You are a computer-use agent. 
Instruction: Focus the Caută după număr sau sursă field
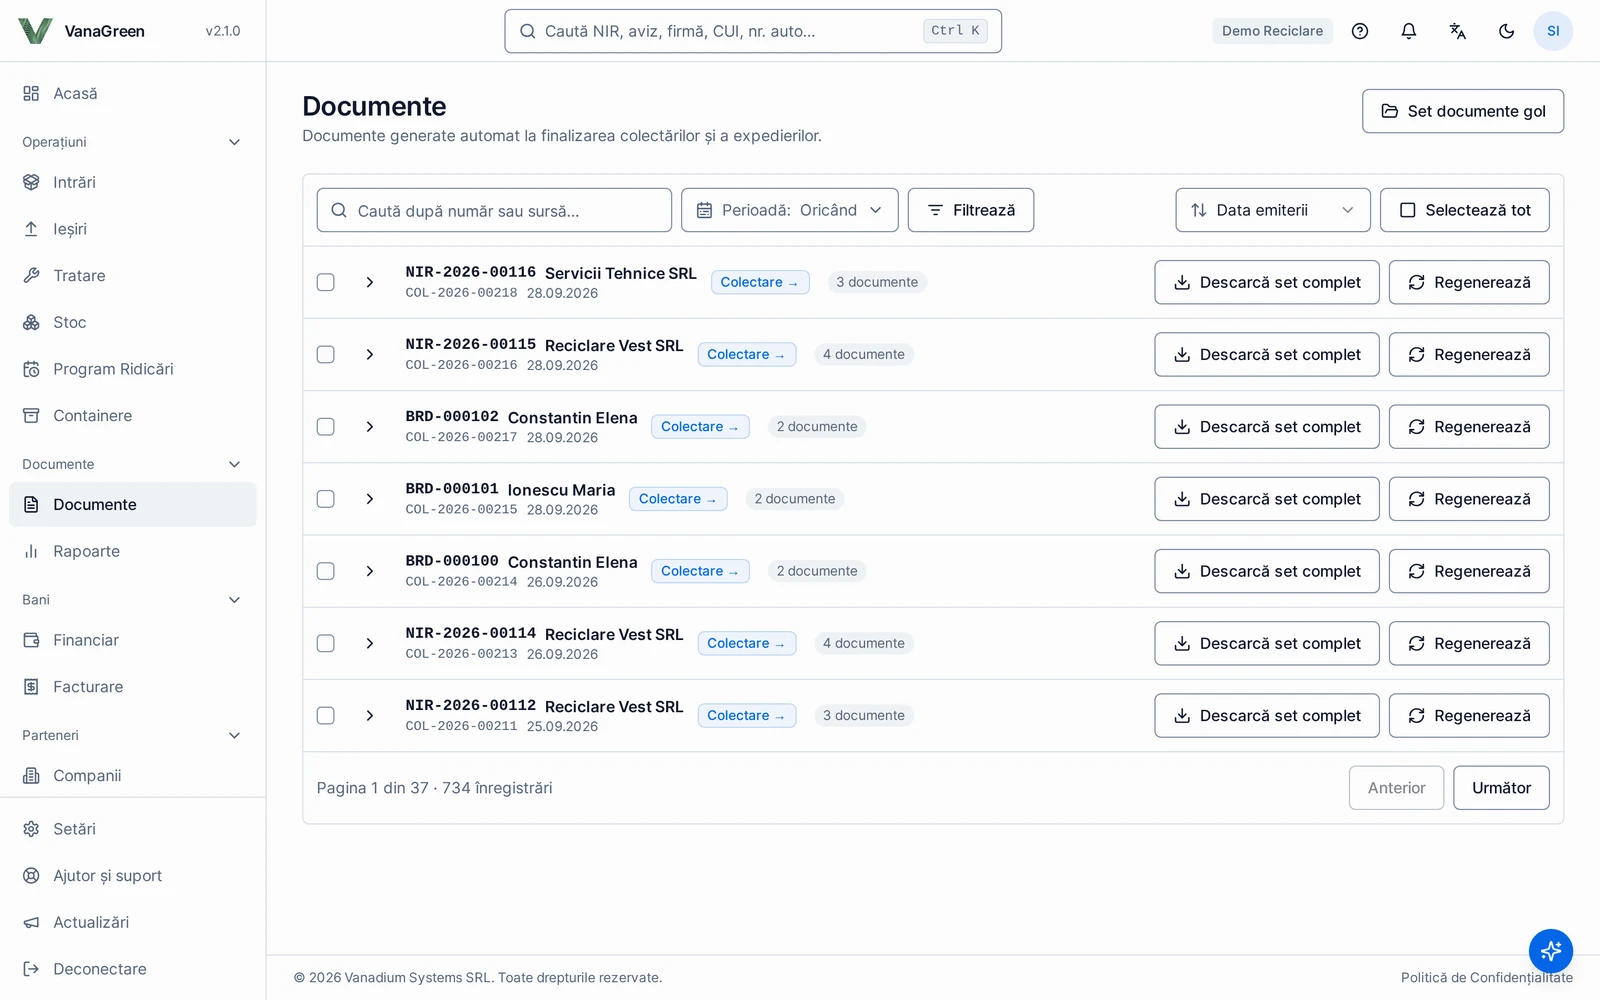click(x=494, y=210)
